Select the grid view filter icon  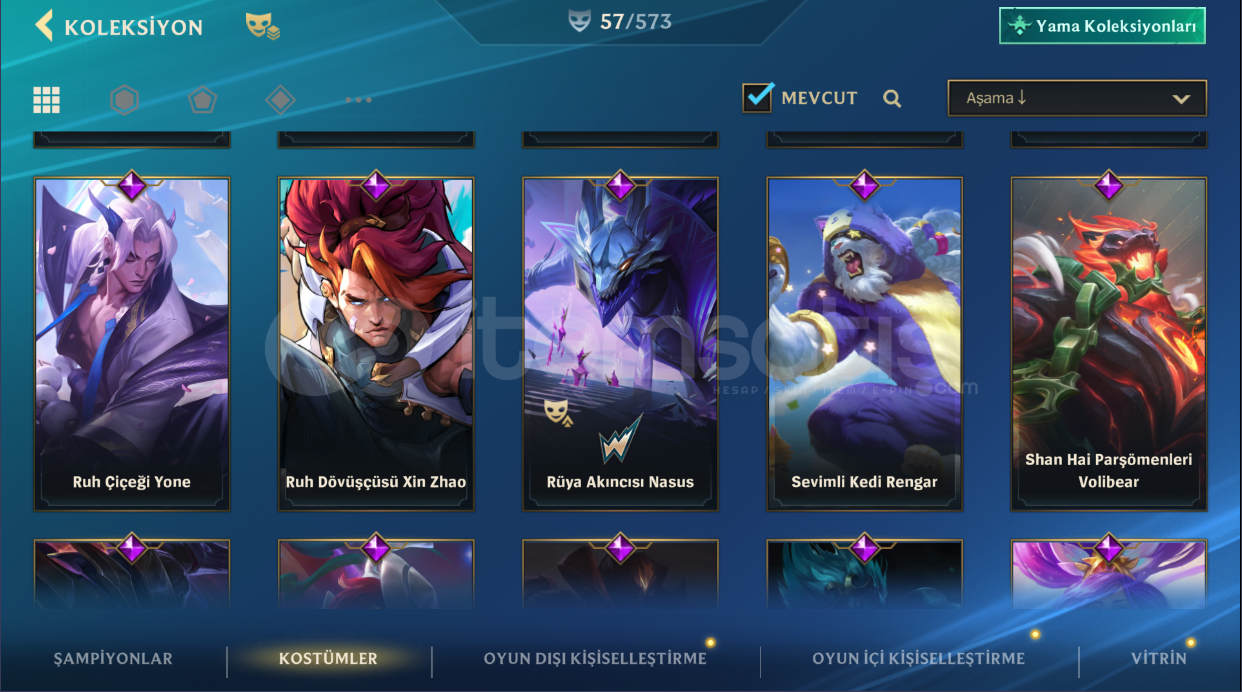(x=46, y=99)
